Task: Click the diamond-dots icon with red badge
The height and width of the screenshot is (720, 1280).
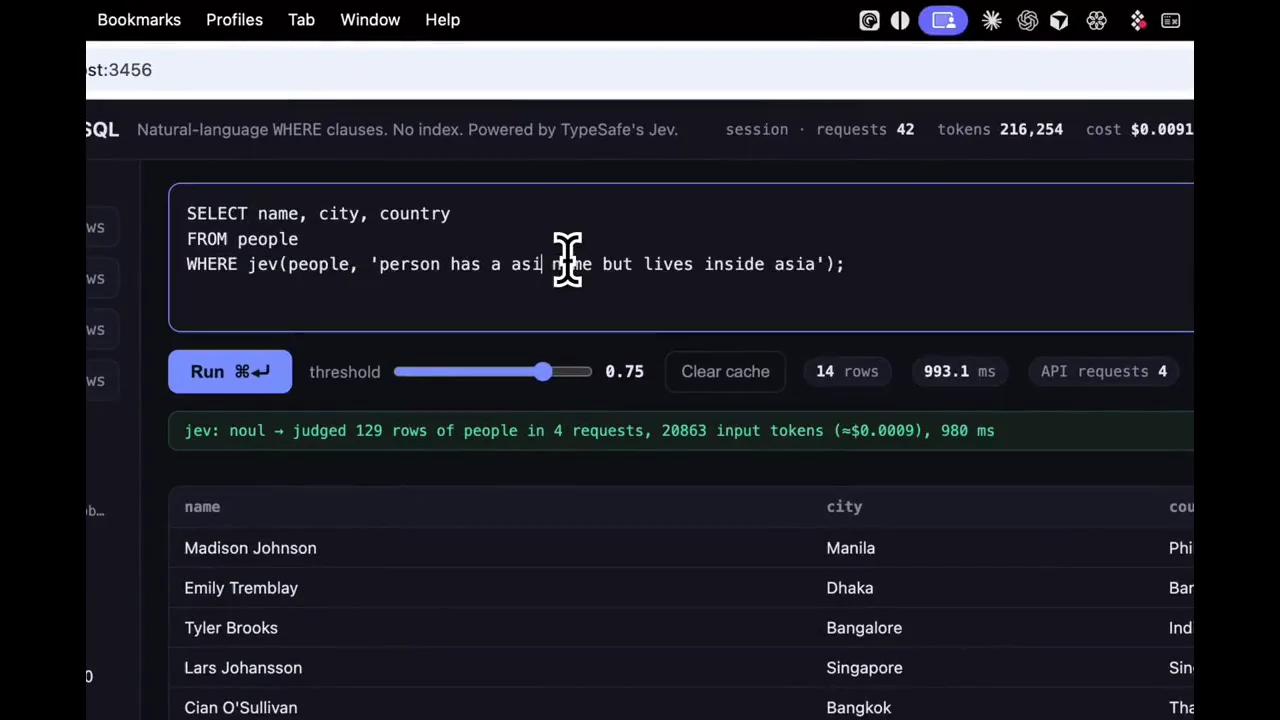Action: coord(1138,20)
